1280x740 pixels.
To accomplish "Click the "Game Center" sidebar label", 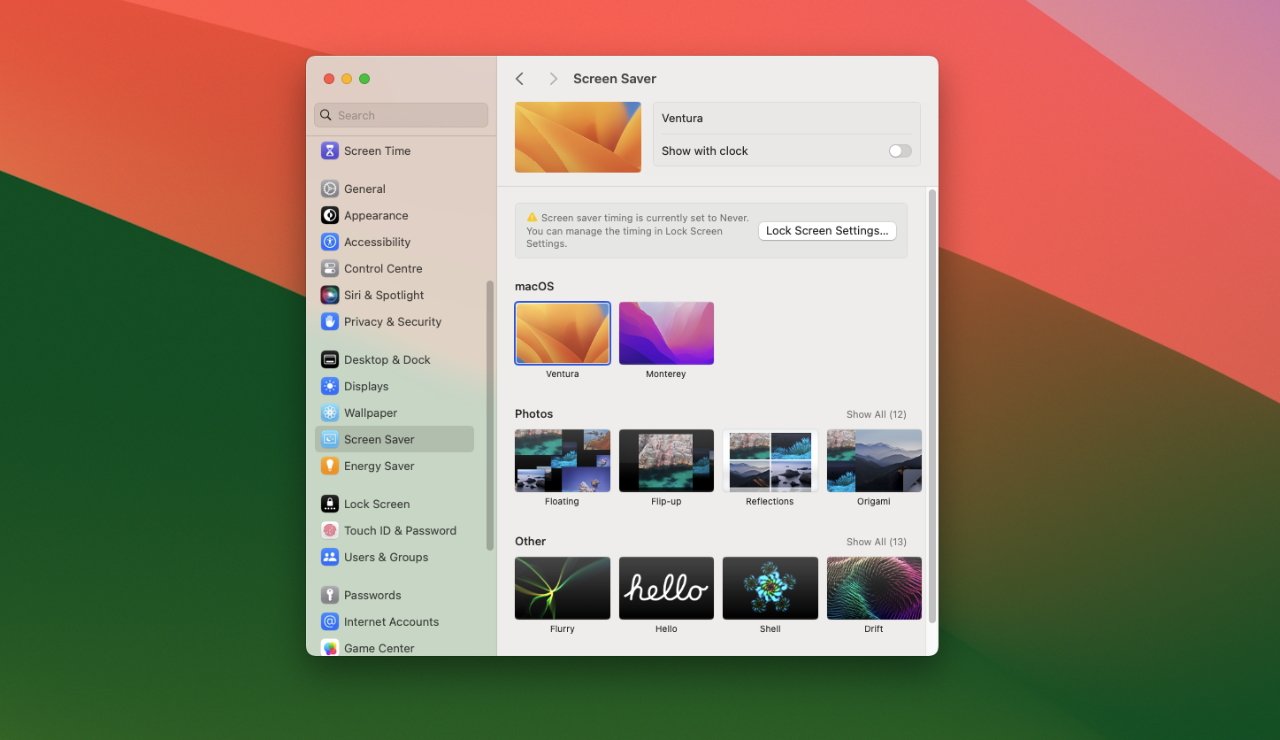I will (379, 648).
